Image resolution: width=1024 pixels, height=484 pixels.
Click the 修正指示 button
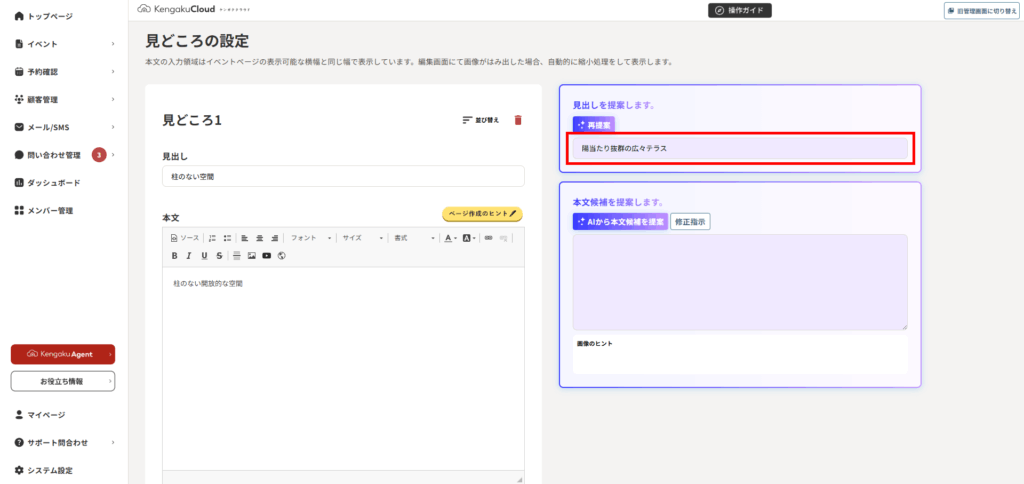[x=690, y=222]
